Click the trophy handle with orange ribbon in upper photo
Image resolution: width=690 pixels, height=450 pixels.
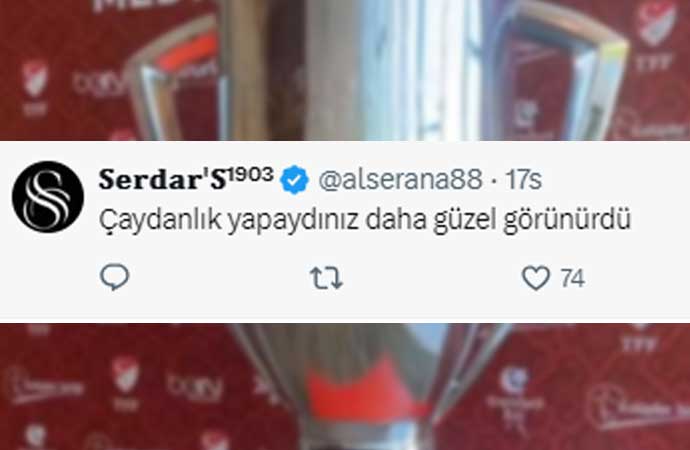[x=176, y=81]
